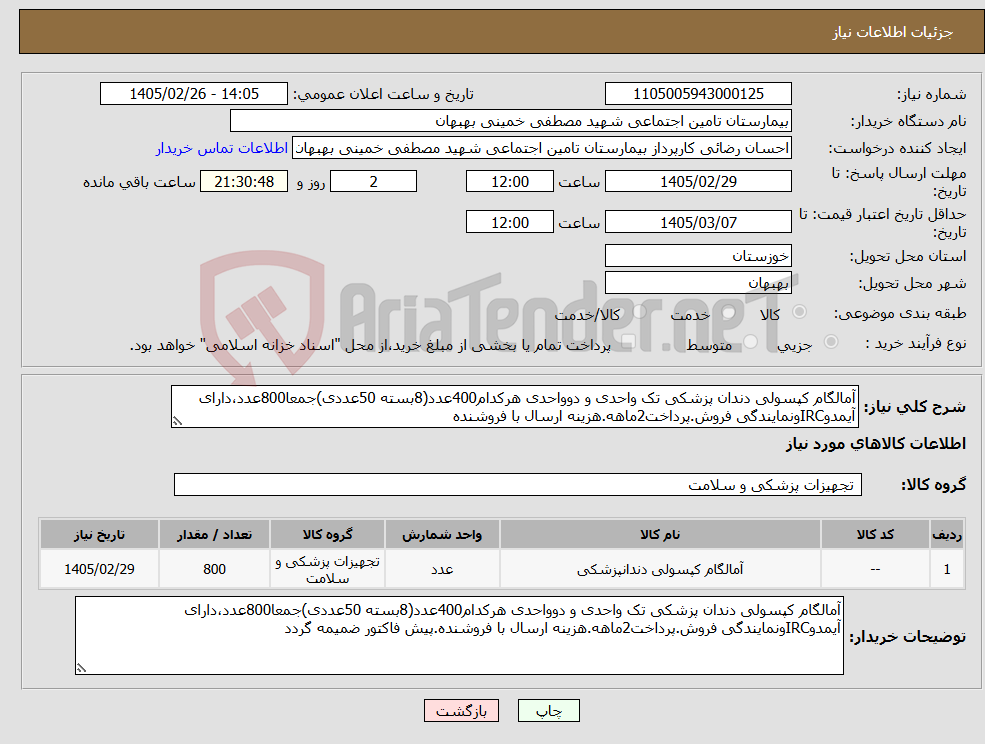The width and height of the screenshot is (985, 744).
Task: Click the تاریخ نیاز column header
Action: (x=99, y=534)
